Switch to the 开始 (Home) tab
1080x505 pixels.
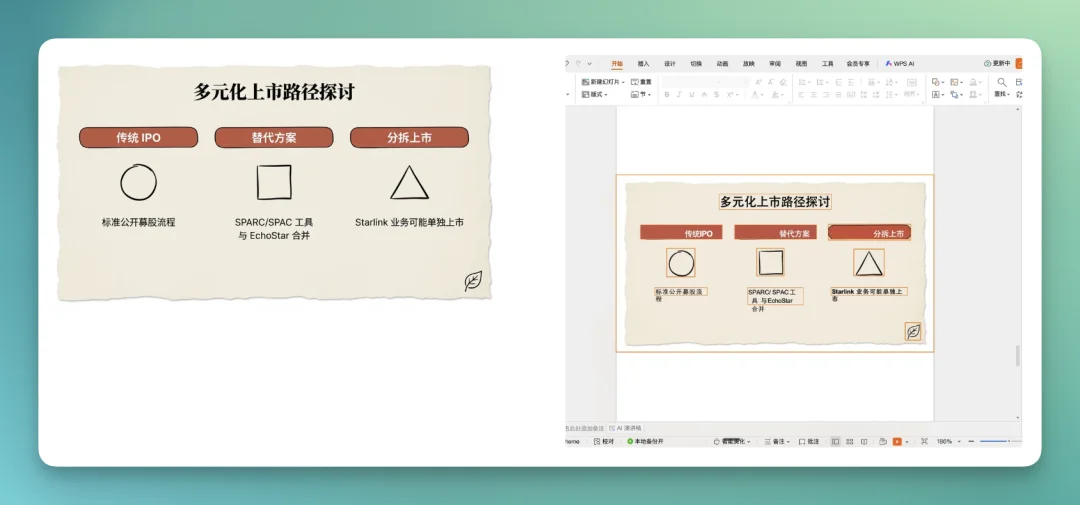(x=617, y=63)
